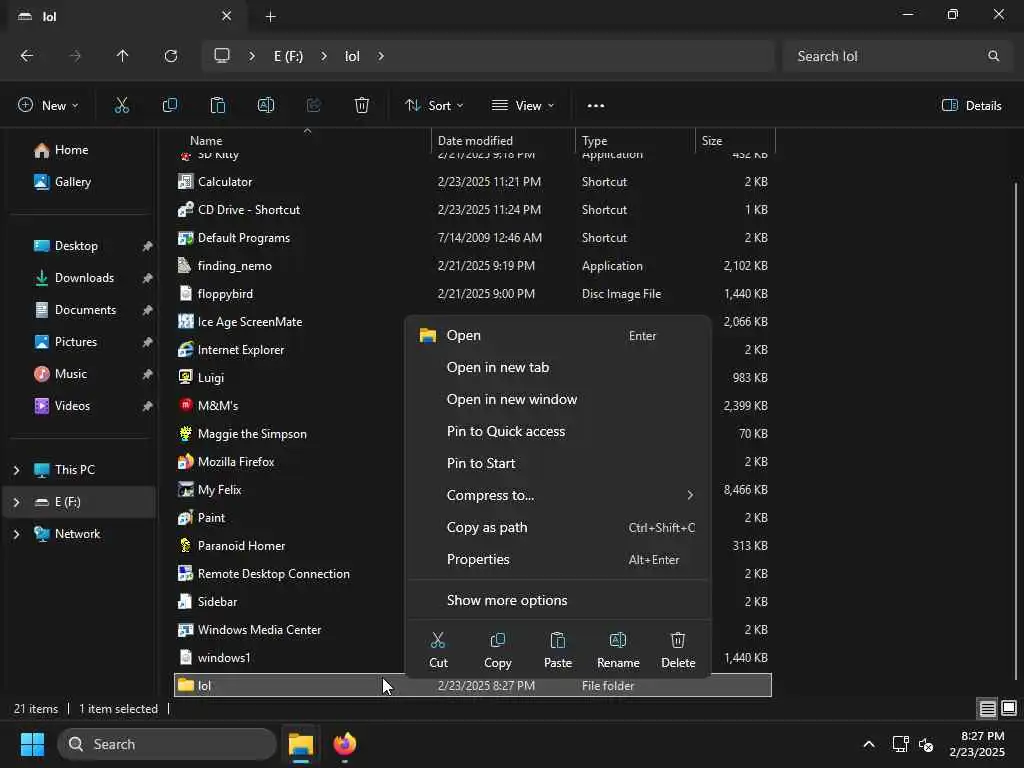The width and height of the screenshot is (1024, 768).
Task: Click the vertical scrollbar of file list
Action: (x=1016, y=431)
